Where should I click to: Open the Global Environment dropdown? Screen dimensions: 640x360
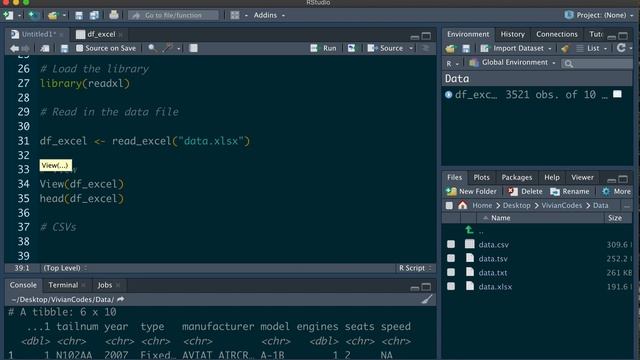(513, 62)
